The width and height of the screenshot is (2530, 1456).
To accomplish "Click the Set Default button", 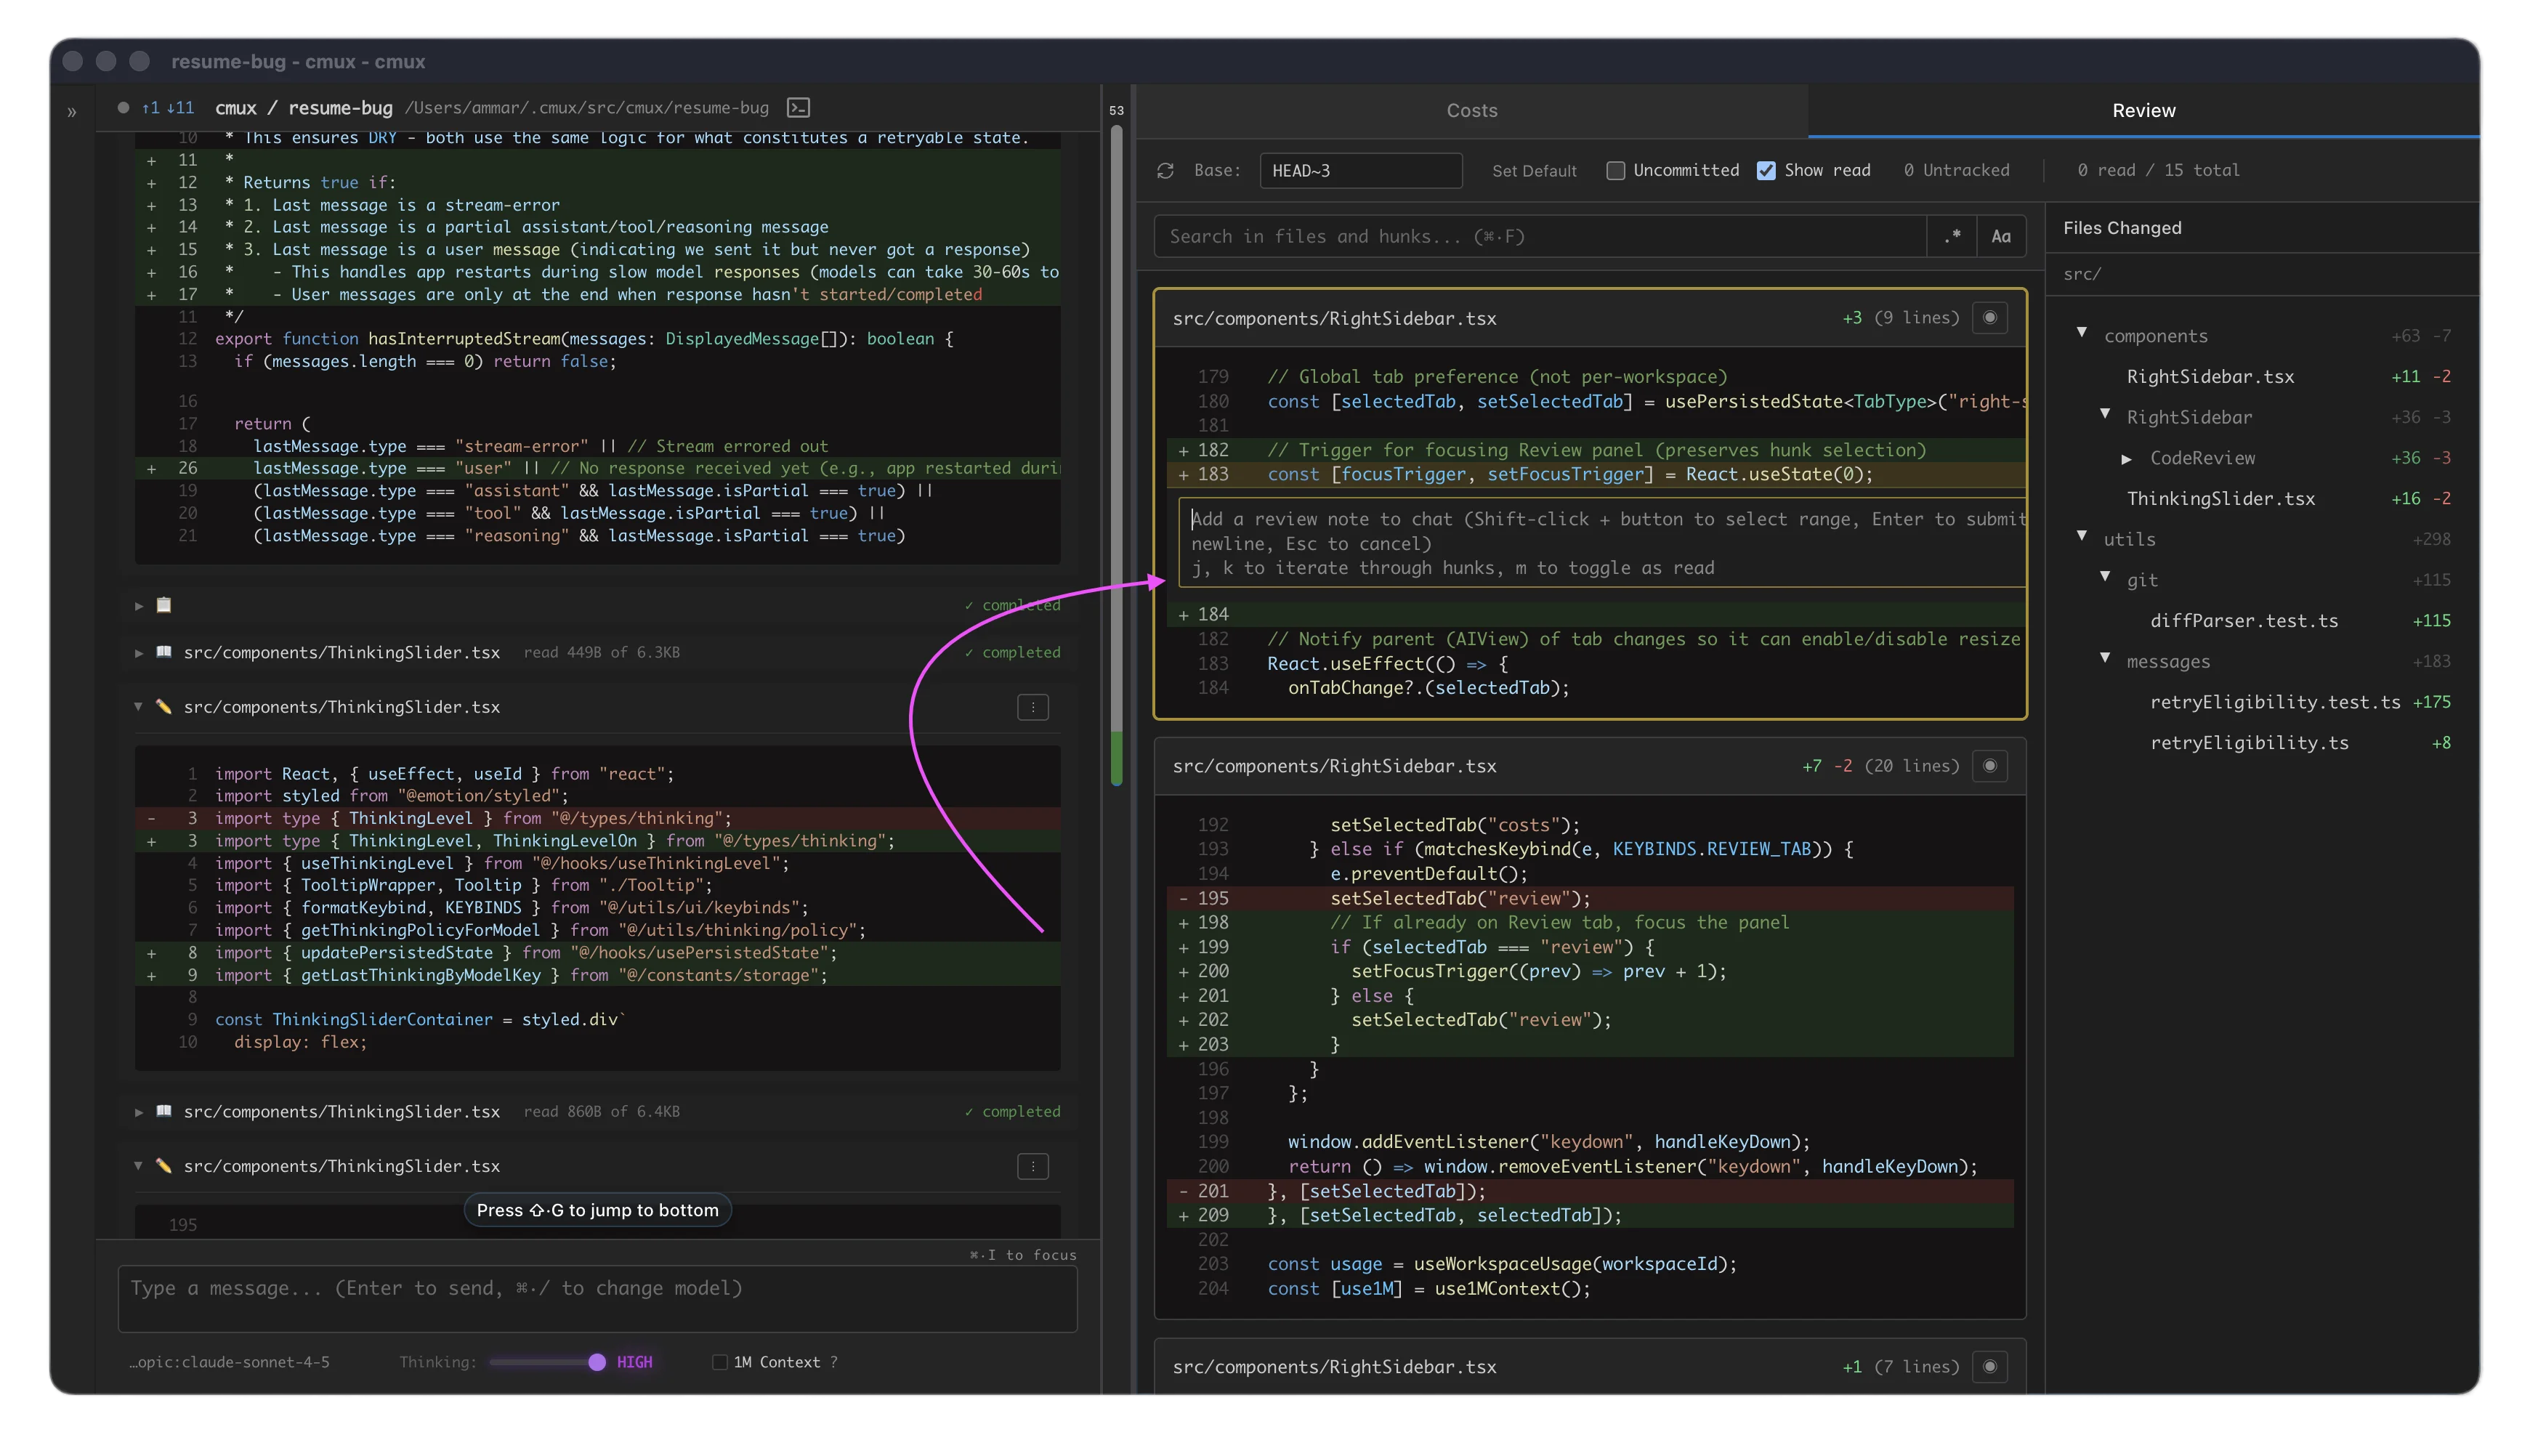I will tap(1534, 170).
